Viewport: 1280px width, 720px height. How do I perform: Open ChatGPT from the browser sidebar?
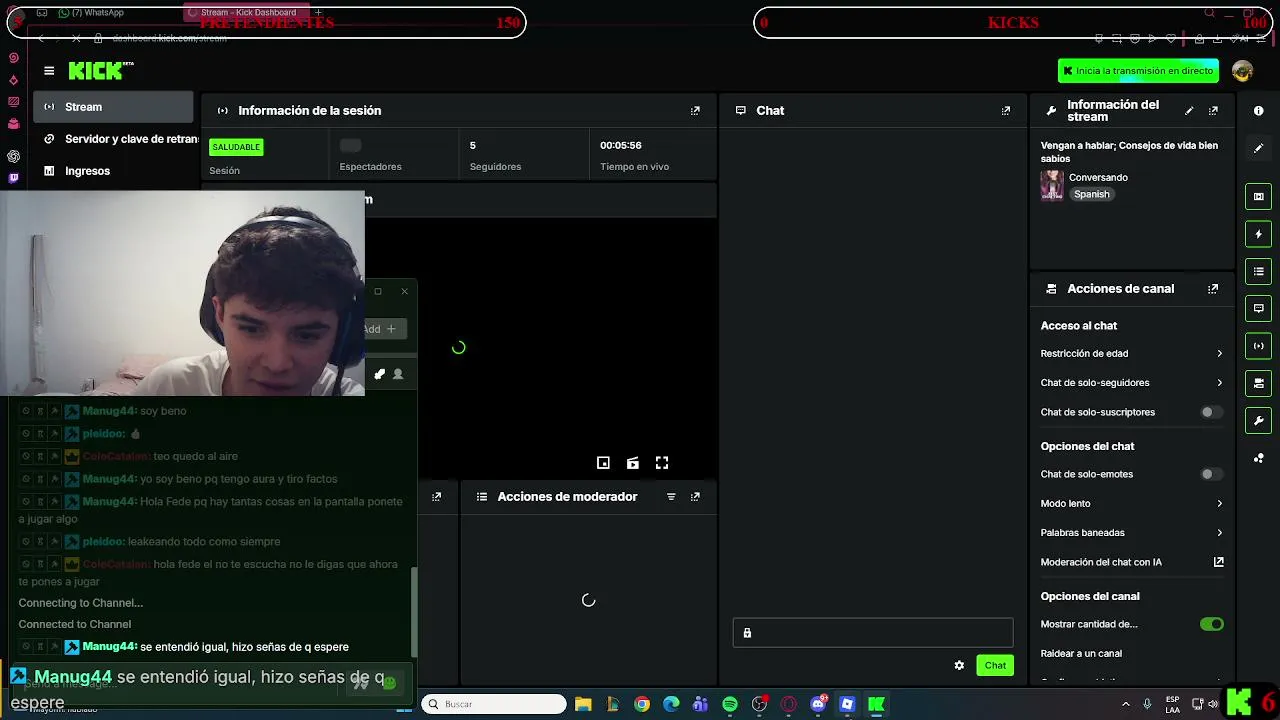tap(14, 156)
